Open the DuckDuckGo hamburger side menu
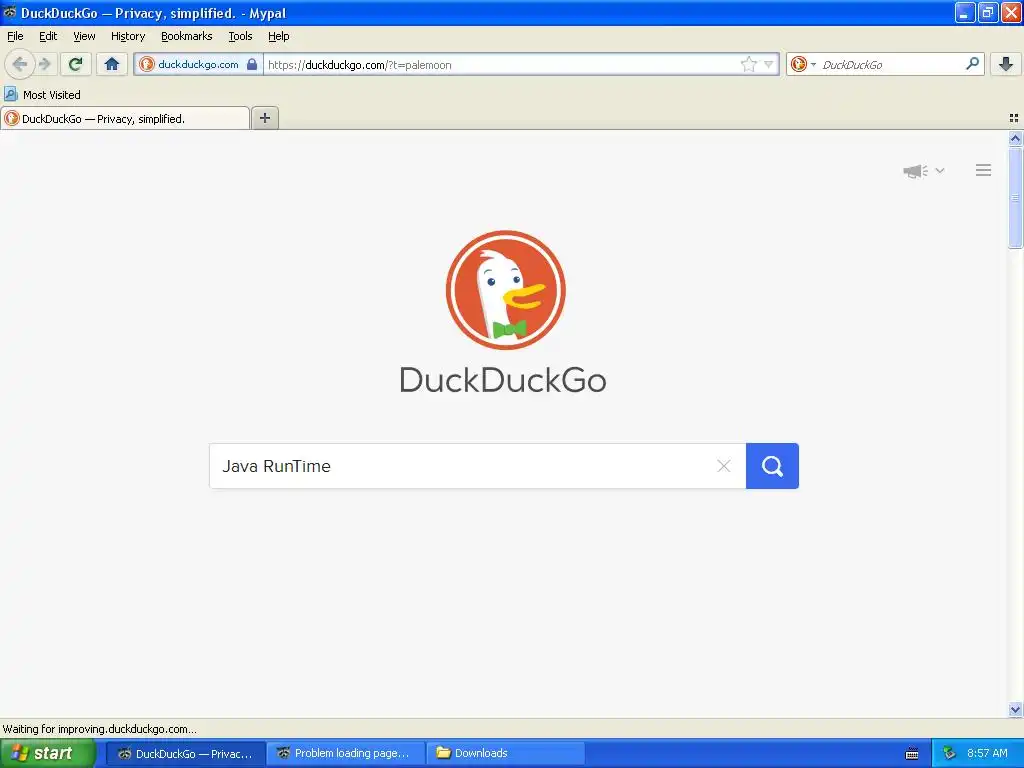This screenshot has width=1024, height=768. (984, 170)
